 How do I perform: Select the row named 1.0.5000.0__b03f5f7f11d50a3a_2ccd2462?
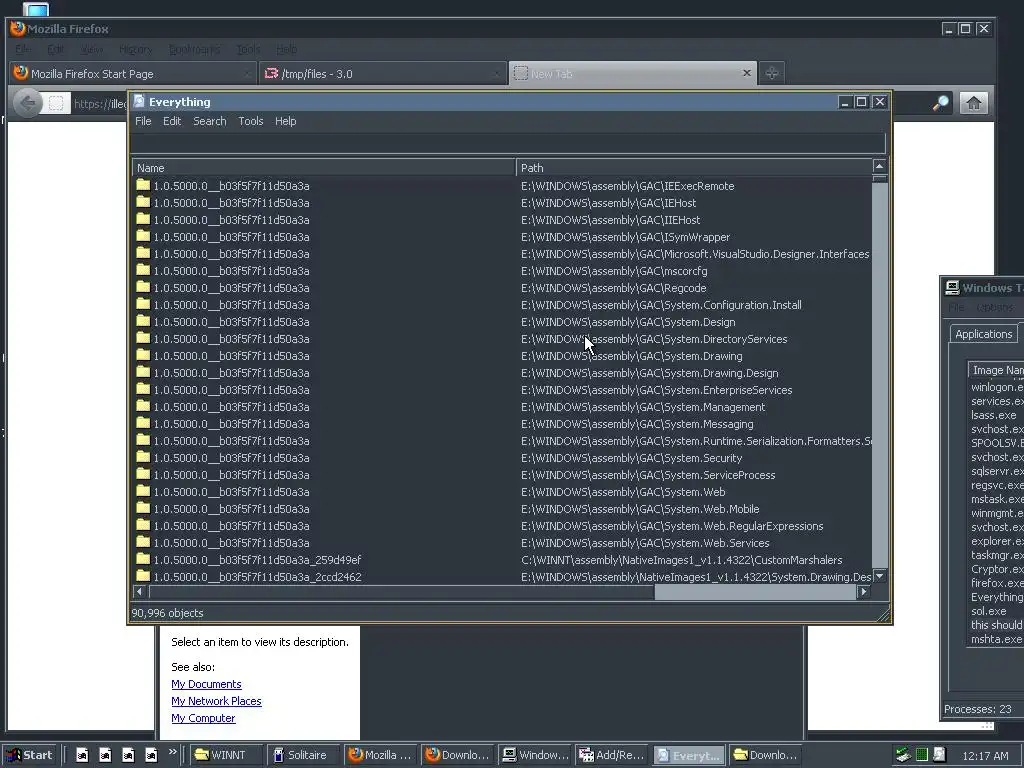coord(502,577)
